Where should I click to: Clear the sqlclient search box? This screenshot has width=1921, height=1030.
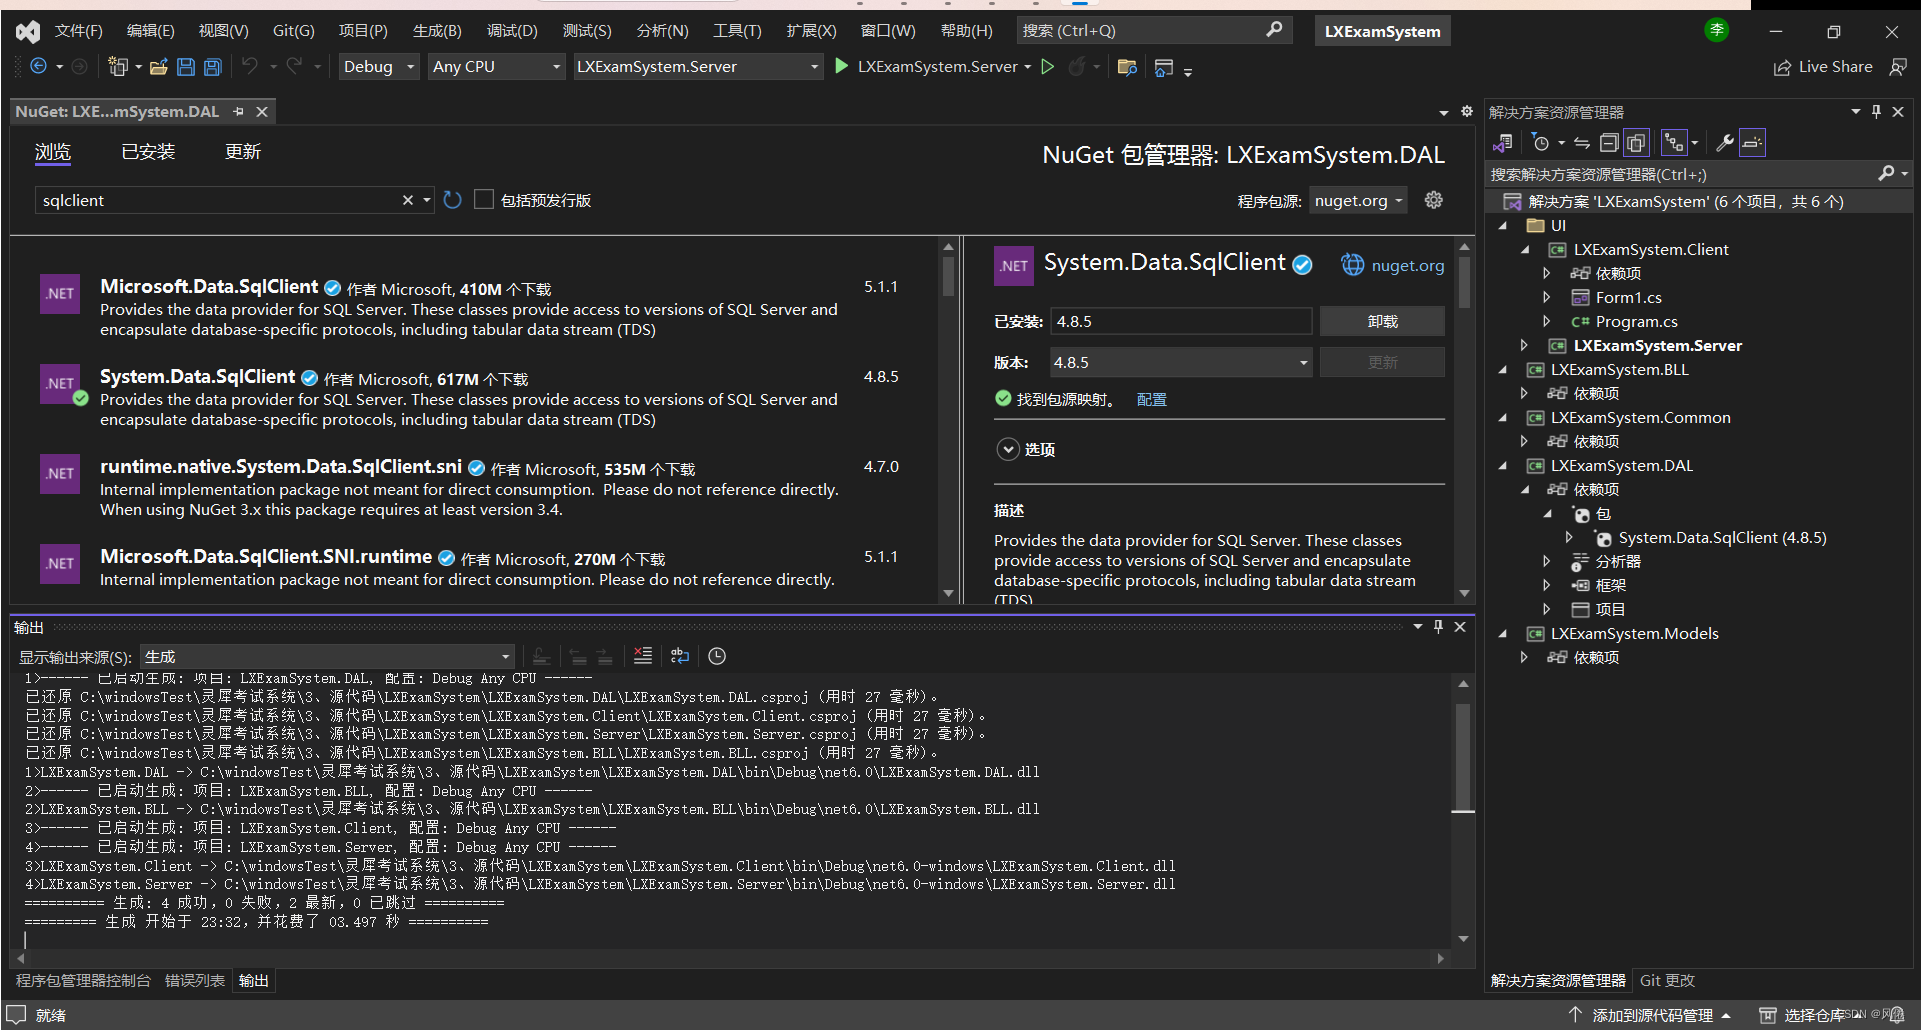[x=407, y=200]
